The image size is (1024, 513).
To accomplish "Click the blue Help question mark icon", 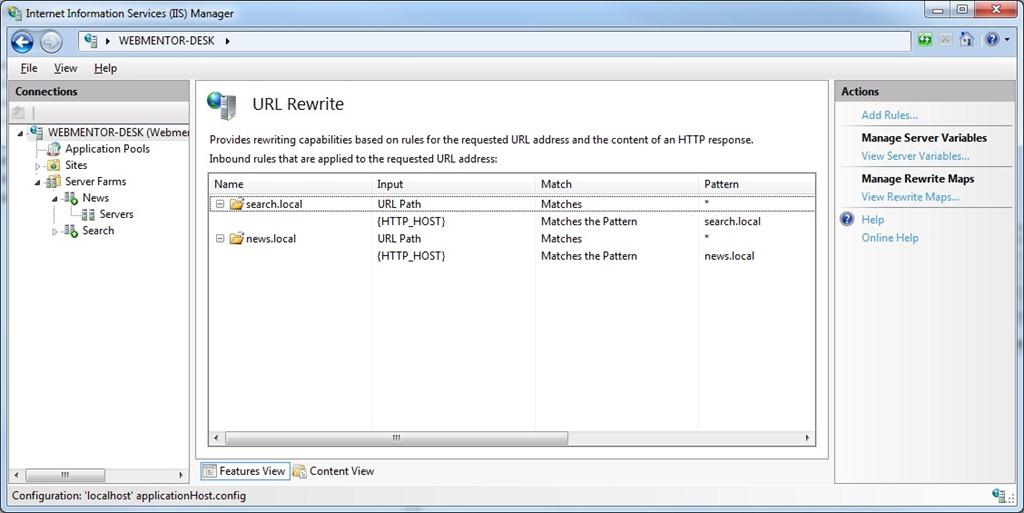I will [990, 40].
